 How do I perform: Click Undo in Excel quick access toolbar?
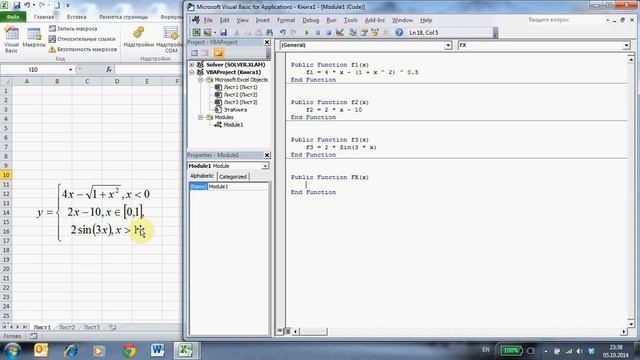pos(27,5)
